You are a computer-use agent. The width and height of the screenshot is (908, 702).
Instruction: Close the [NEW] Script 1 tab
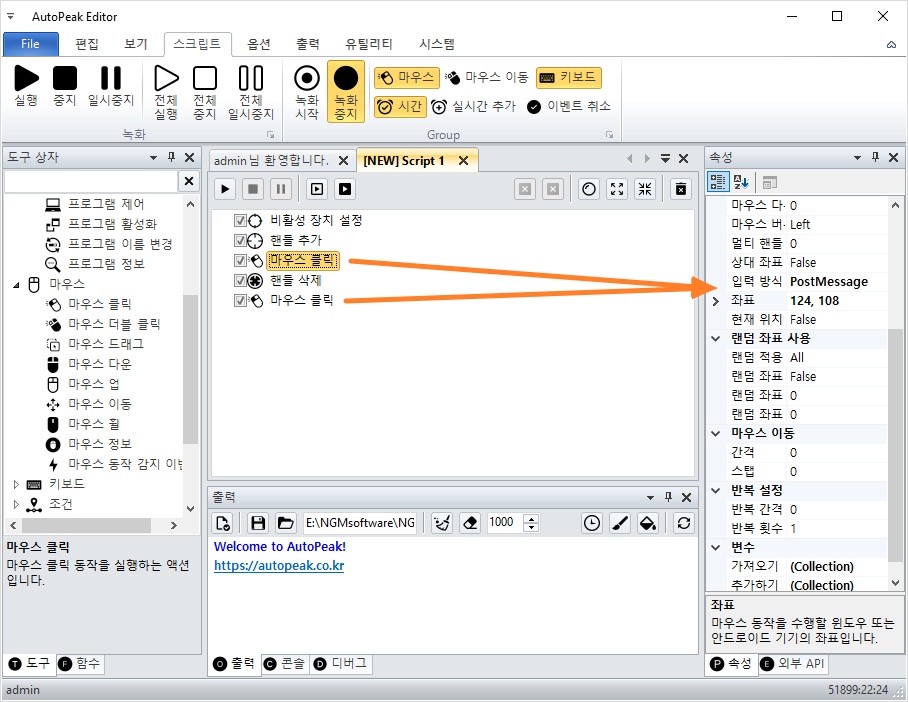[463, 161]
